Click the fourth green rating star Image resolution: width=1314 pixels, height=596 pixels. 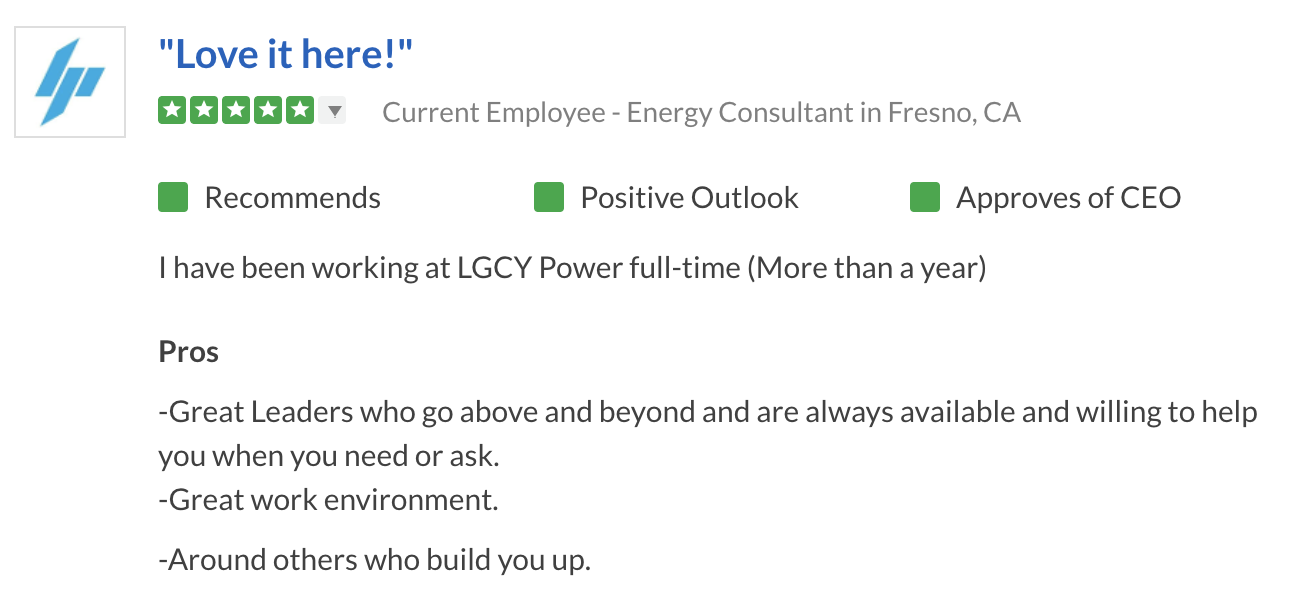(x=268, y=110)
